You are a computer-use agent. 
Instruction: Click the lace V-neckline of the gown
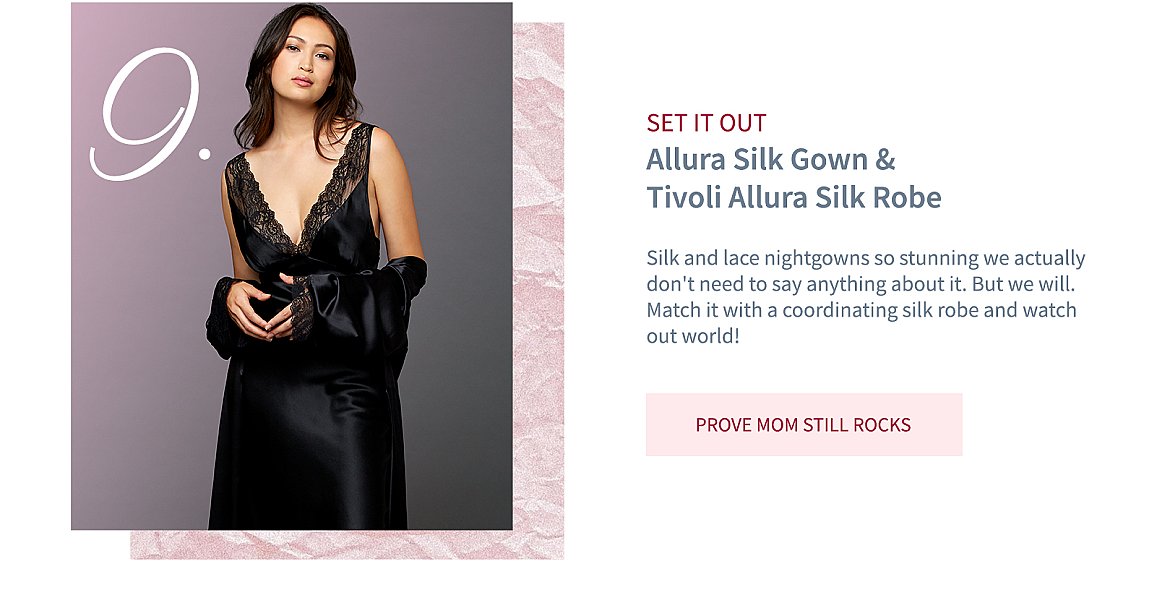[x=300, y=190]
